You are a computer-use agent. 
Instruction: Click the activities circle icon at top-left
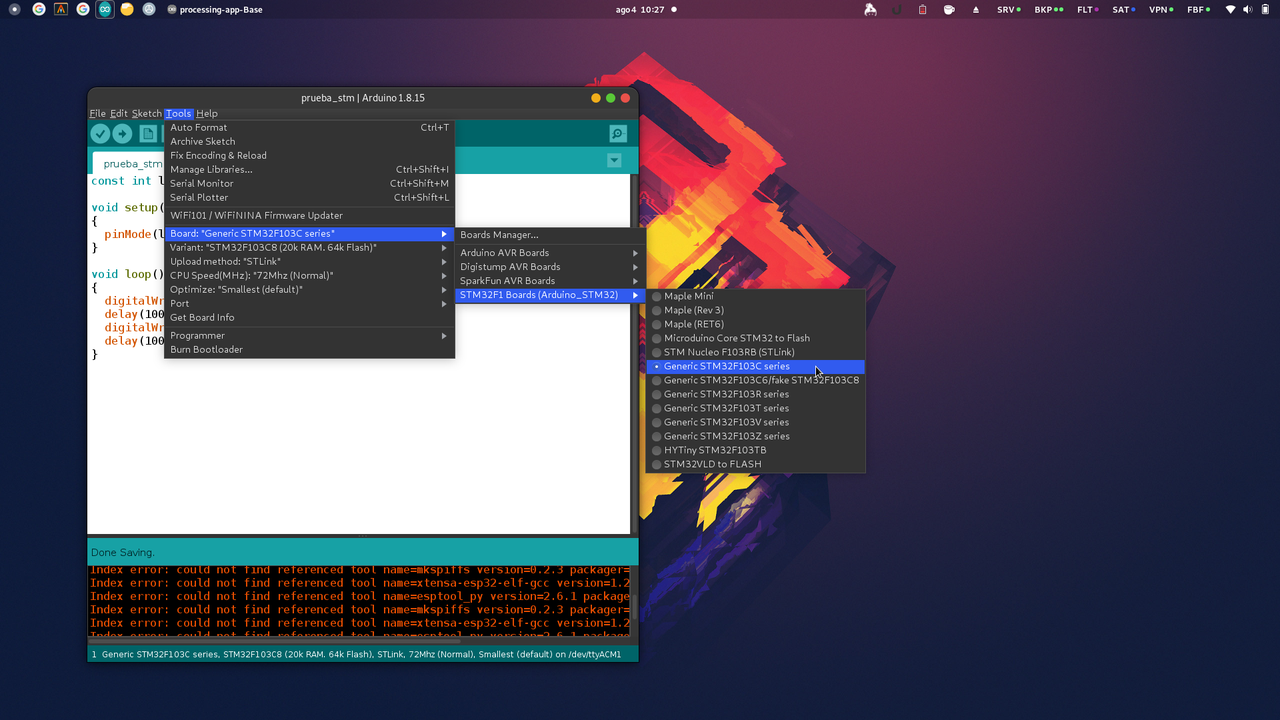(x=14, y=9)
